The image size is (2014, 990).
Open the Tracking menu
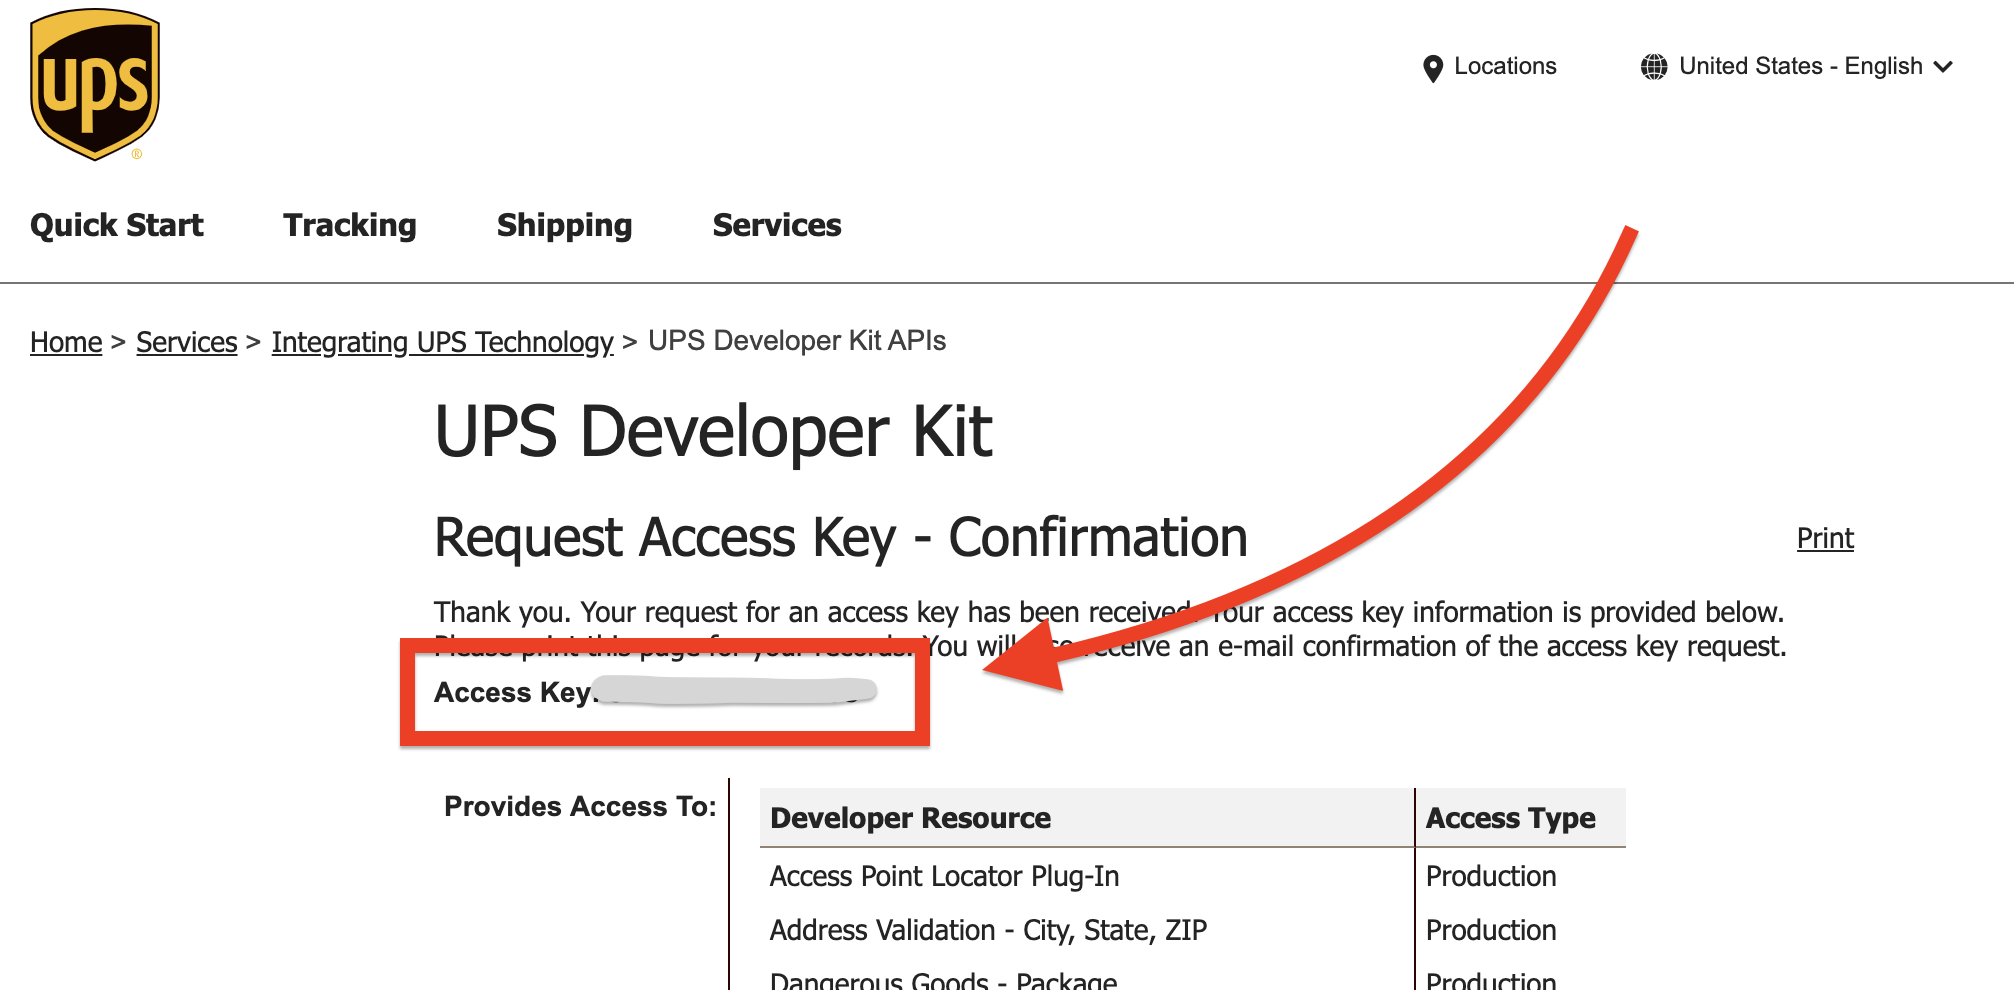tap(350, 225)
